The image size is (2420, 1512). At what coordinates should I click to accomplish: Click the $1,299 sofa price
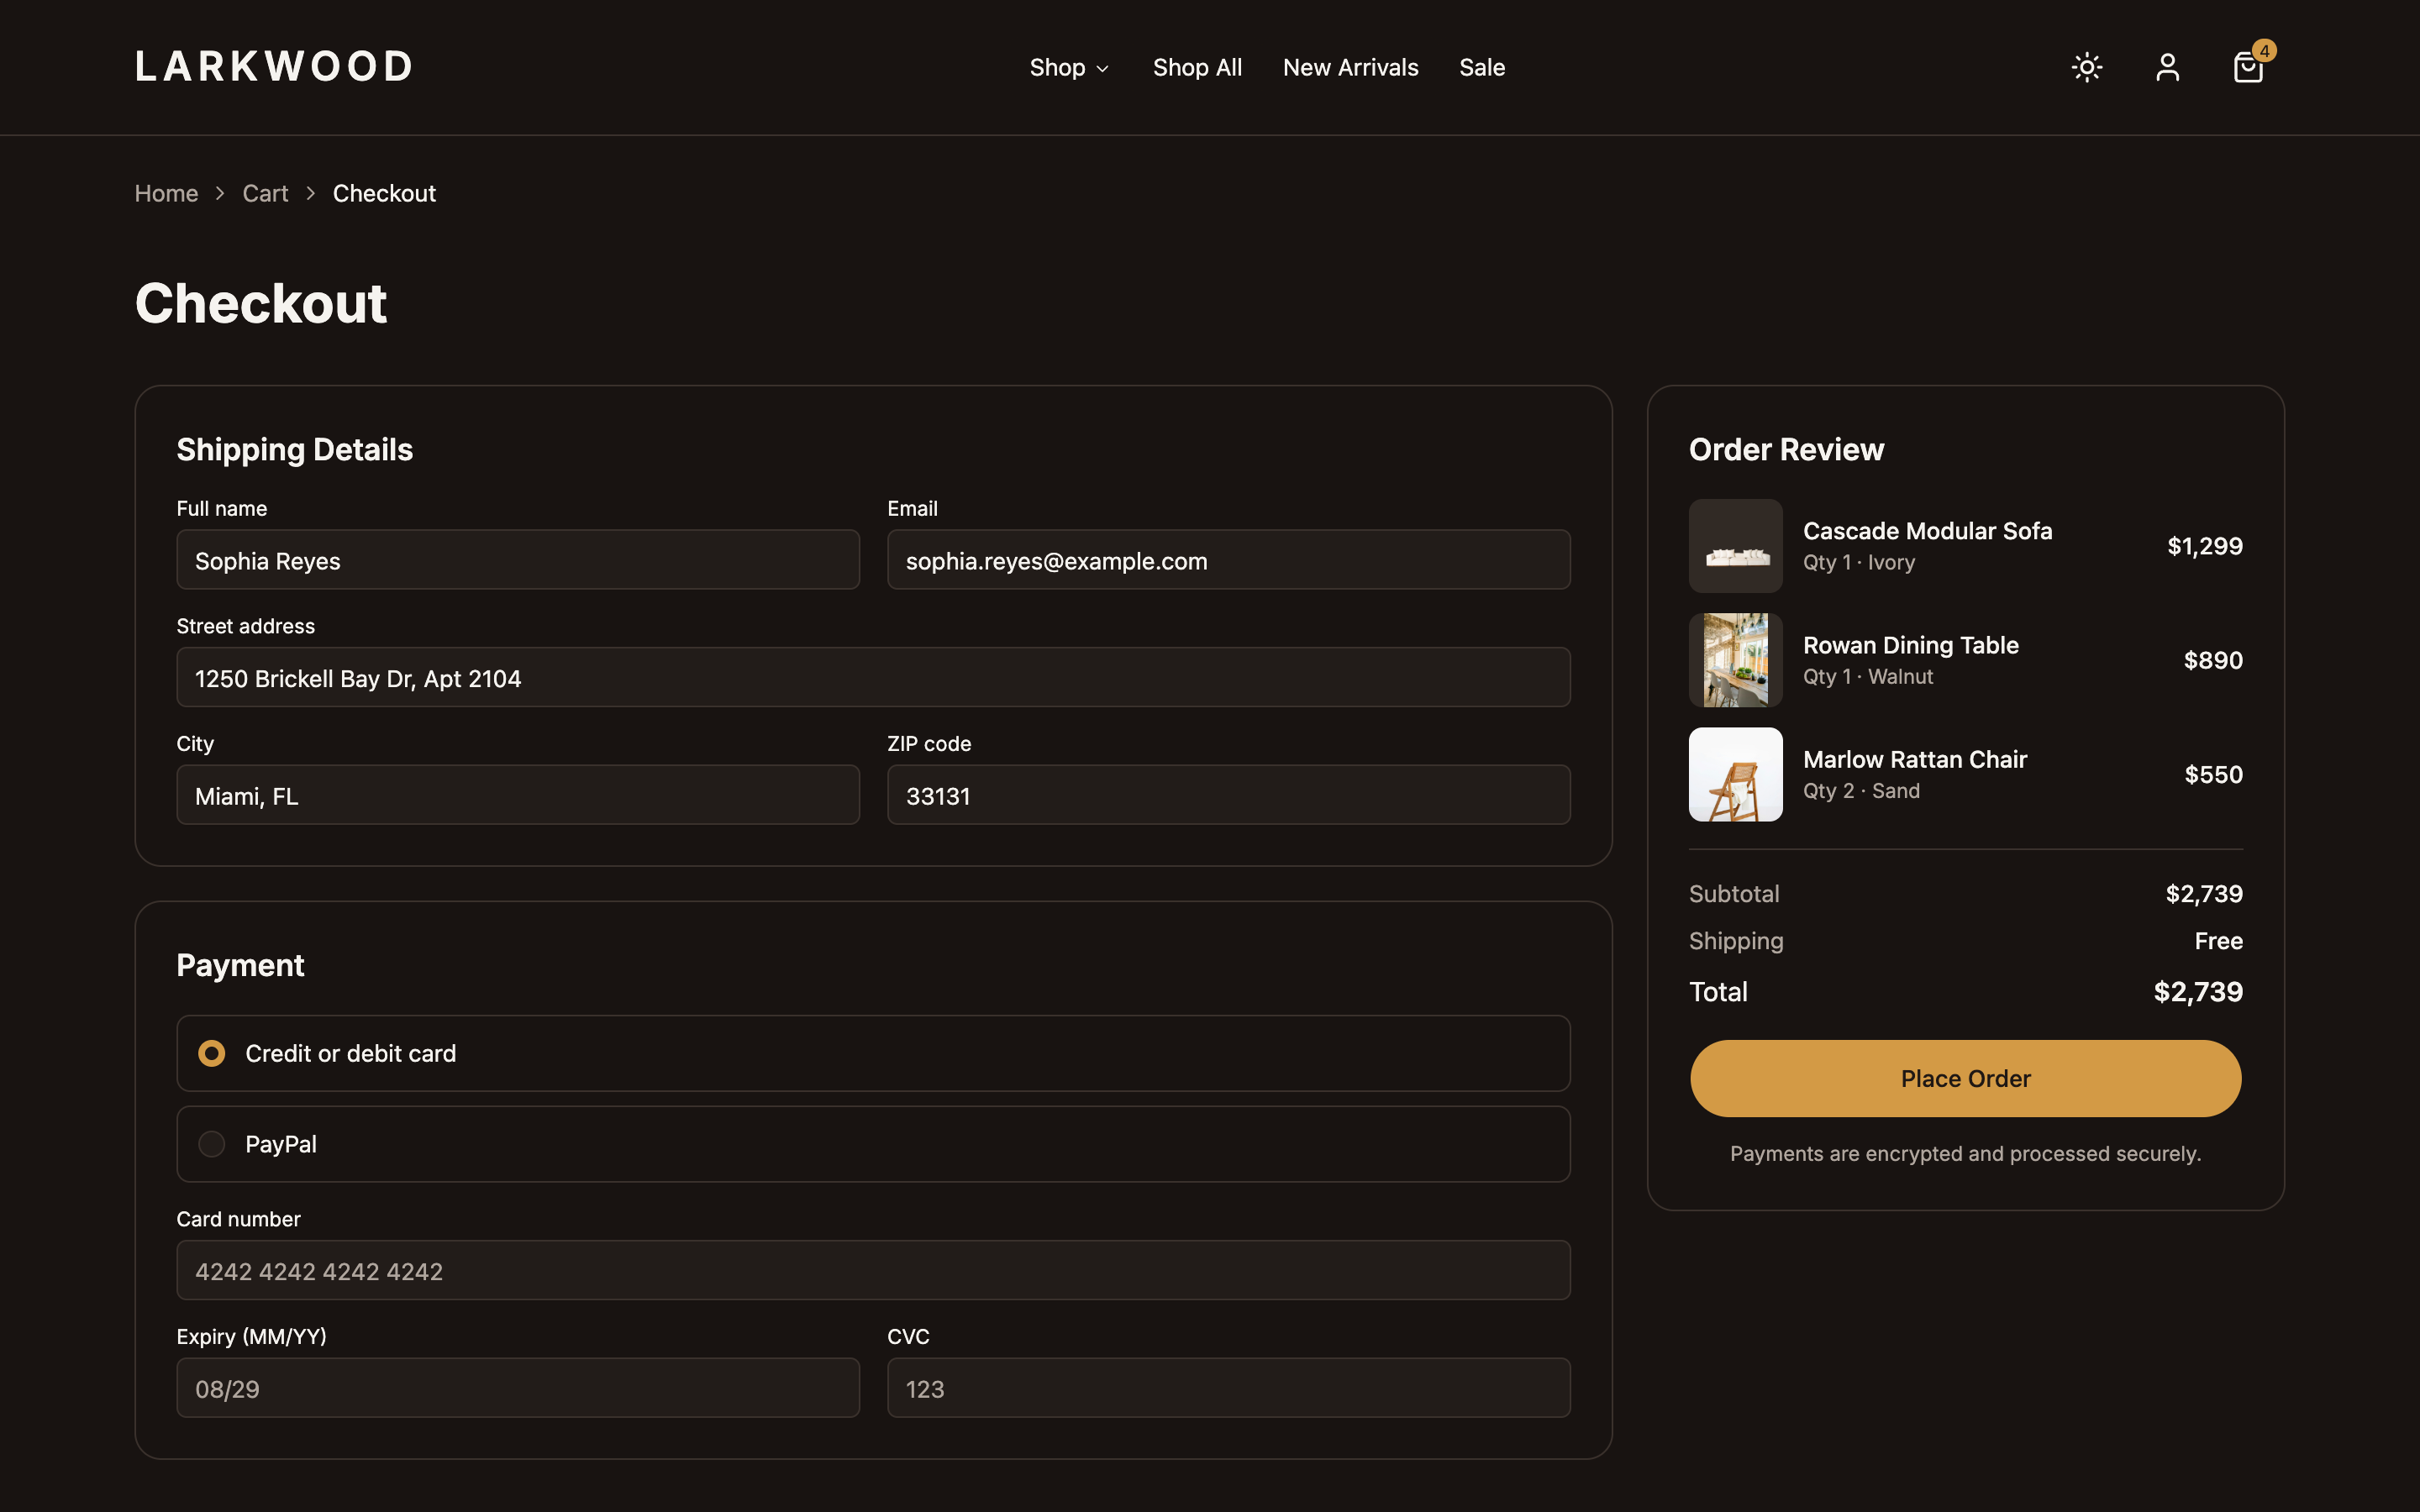2204,546
